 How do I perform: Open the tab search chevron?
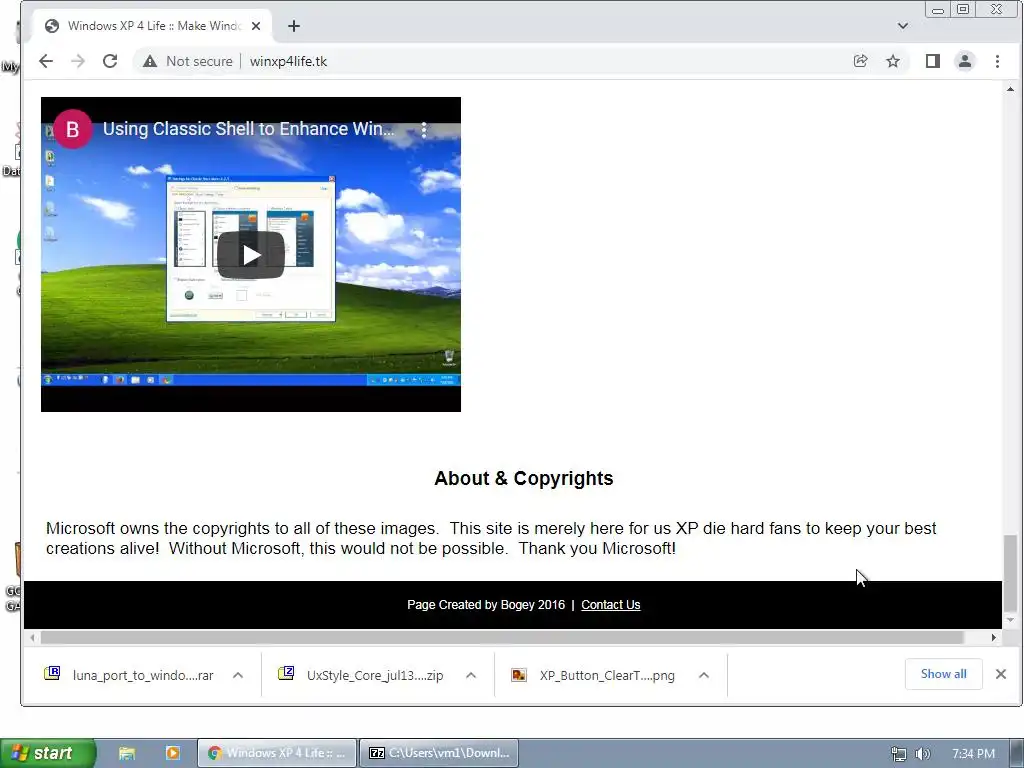903,26
